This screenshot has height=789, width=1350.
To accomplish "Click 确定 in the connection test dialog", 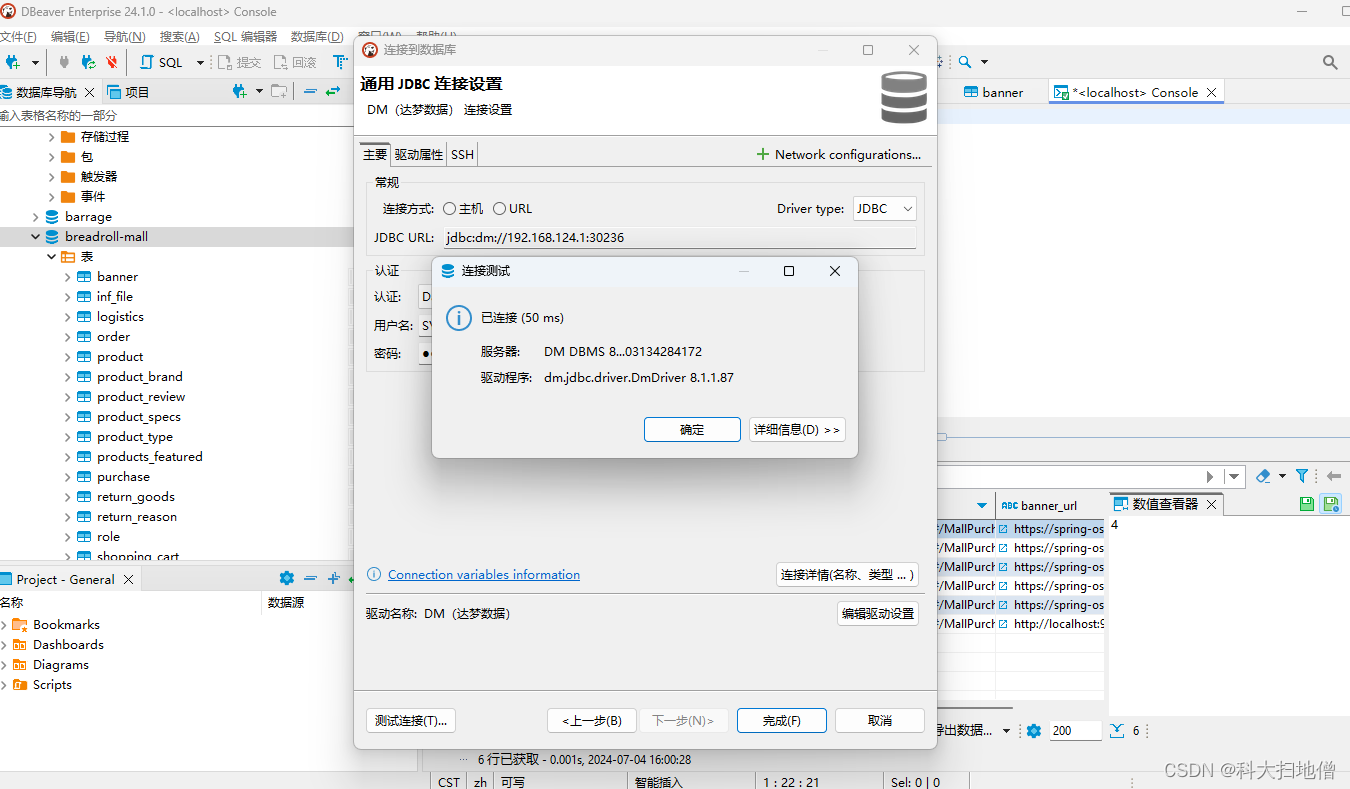I will pos(692,430).
